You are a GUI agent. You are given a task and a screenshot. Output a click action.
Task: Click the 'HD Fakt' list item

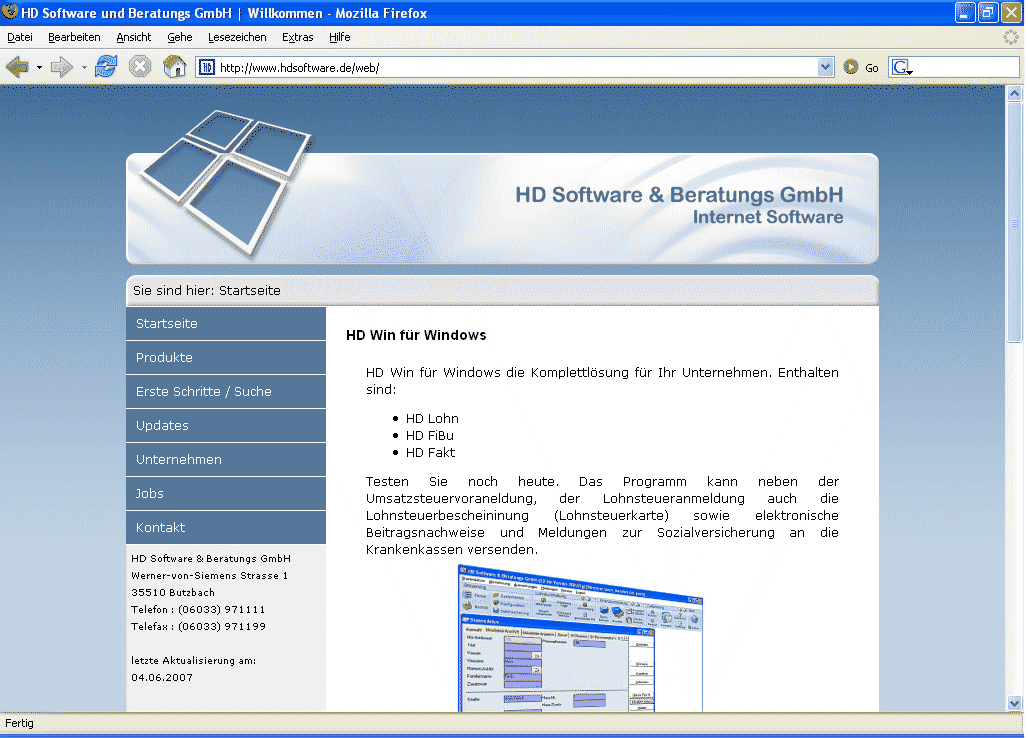pyautogui.click(x=430, y=452)
